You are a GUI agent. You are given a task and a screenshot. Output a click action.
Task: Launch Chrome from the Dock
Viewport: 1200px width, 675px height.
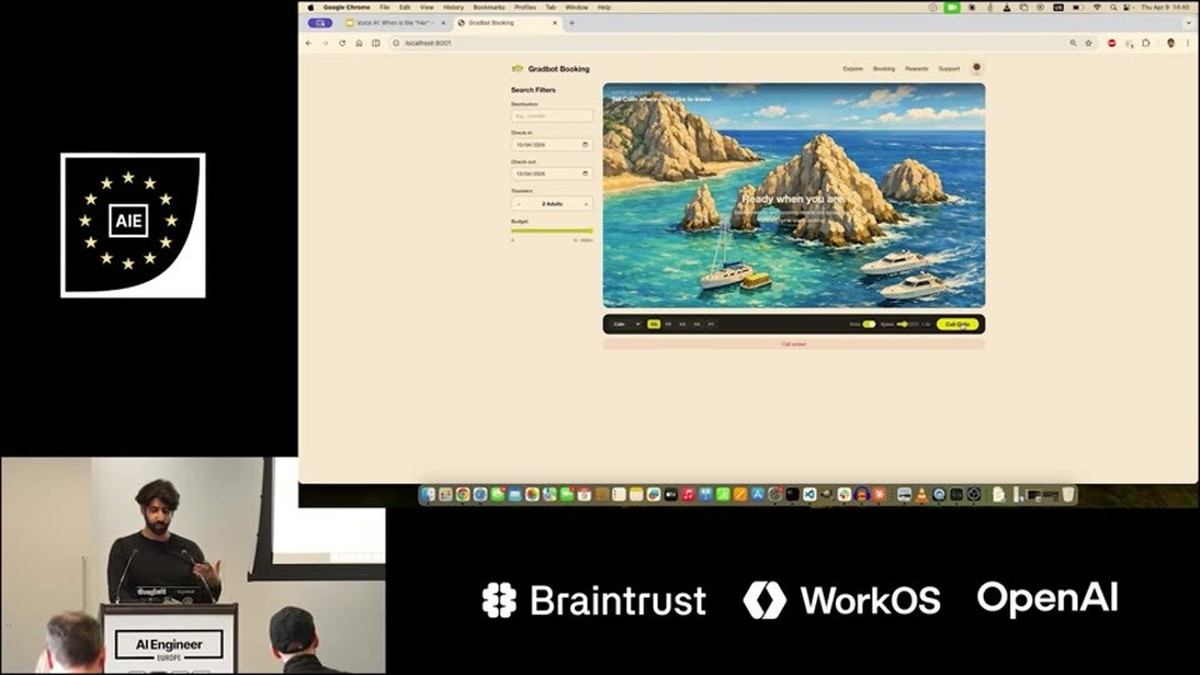[x=463, y=494]
